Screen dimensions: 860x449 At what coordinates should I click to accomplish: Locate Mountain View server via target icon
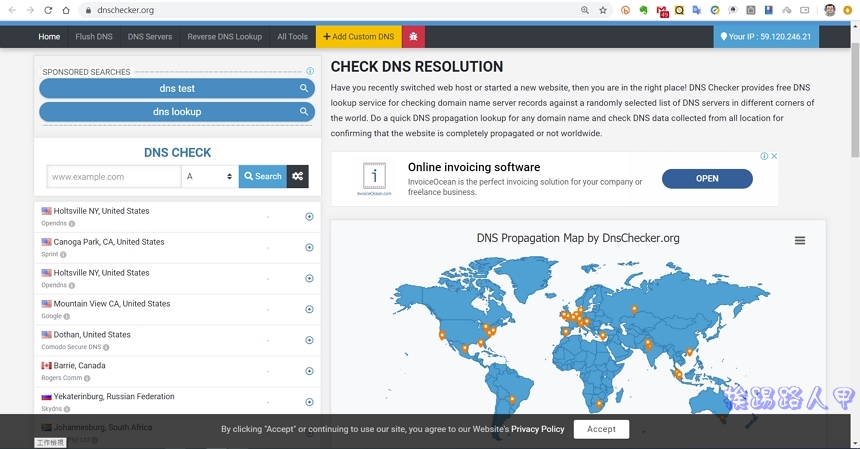click(x=309, y=309)
